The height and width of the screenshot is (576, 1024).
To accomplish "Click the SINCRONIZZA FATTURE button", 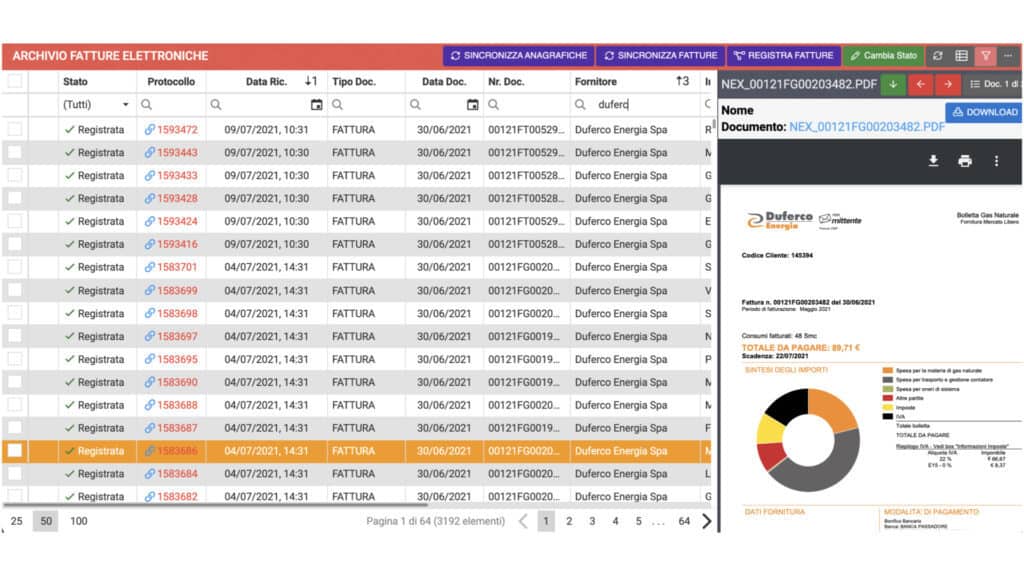I will (x=662, y=56).
